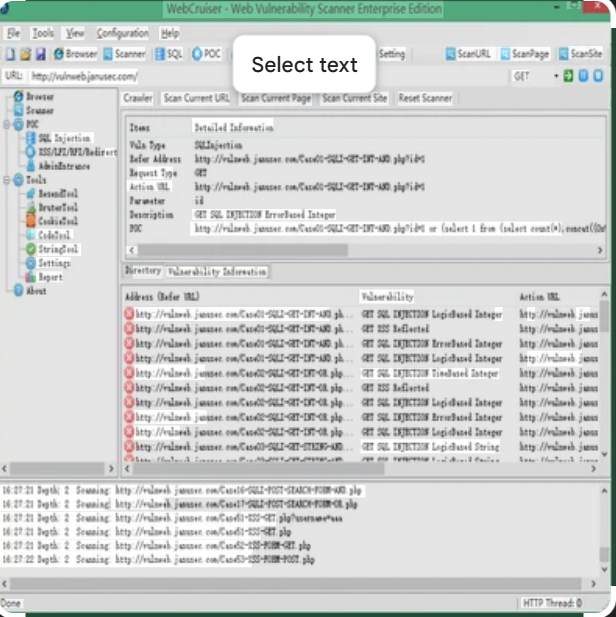The image size is (616, 617).
Task: Select Scanner in the left tree
Action: [x=34, y=110]
